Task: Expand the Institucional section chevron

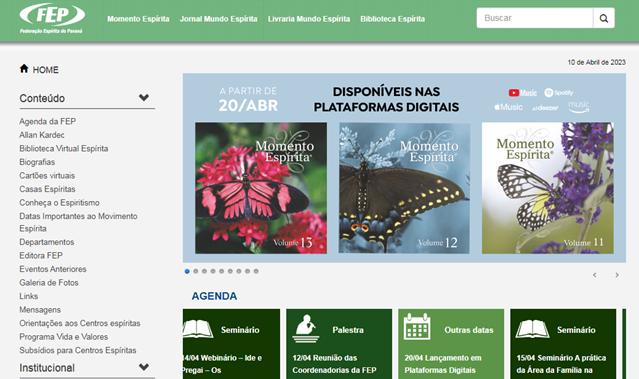Action: click(143, 367)
